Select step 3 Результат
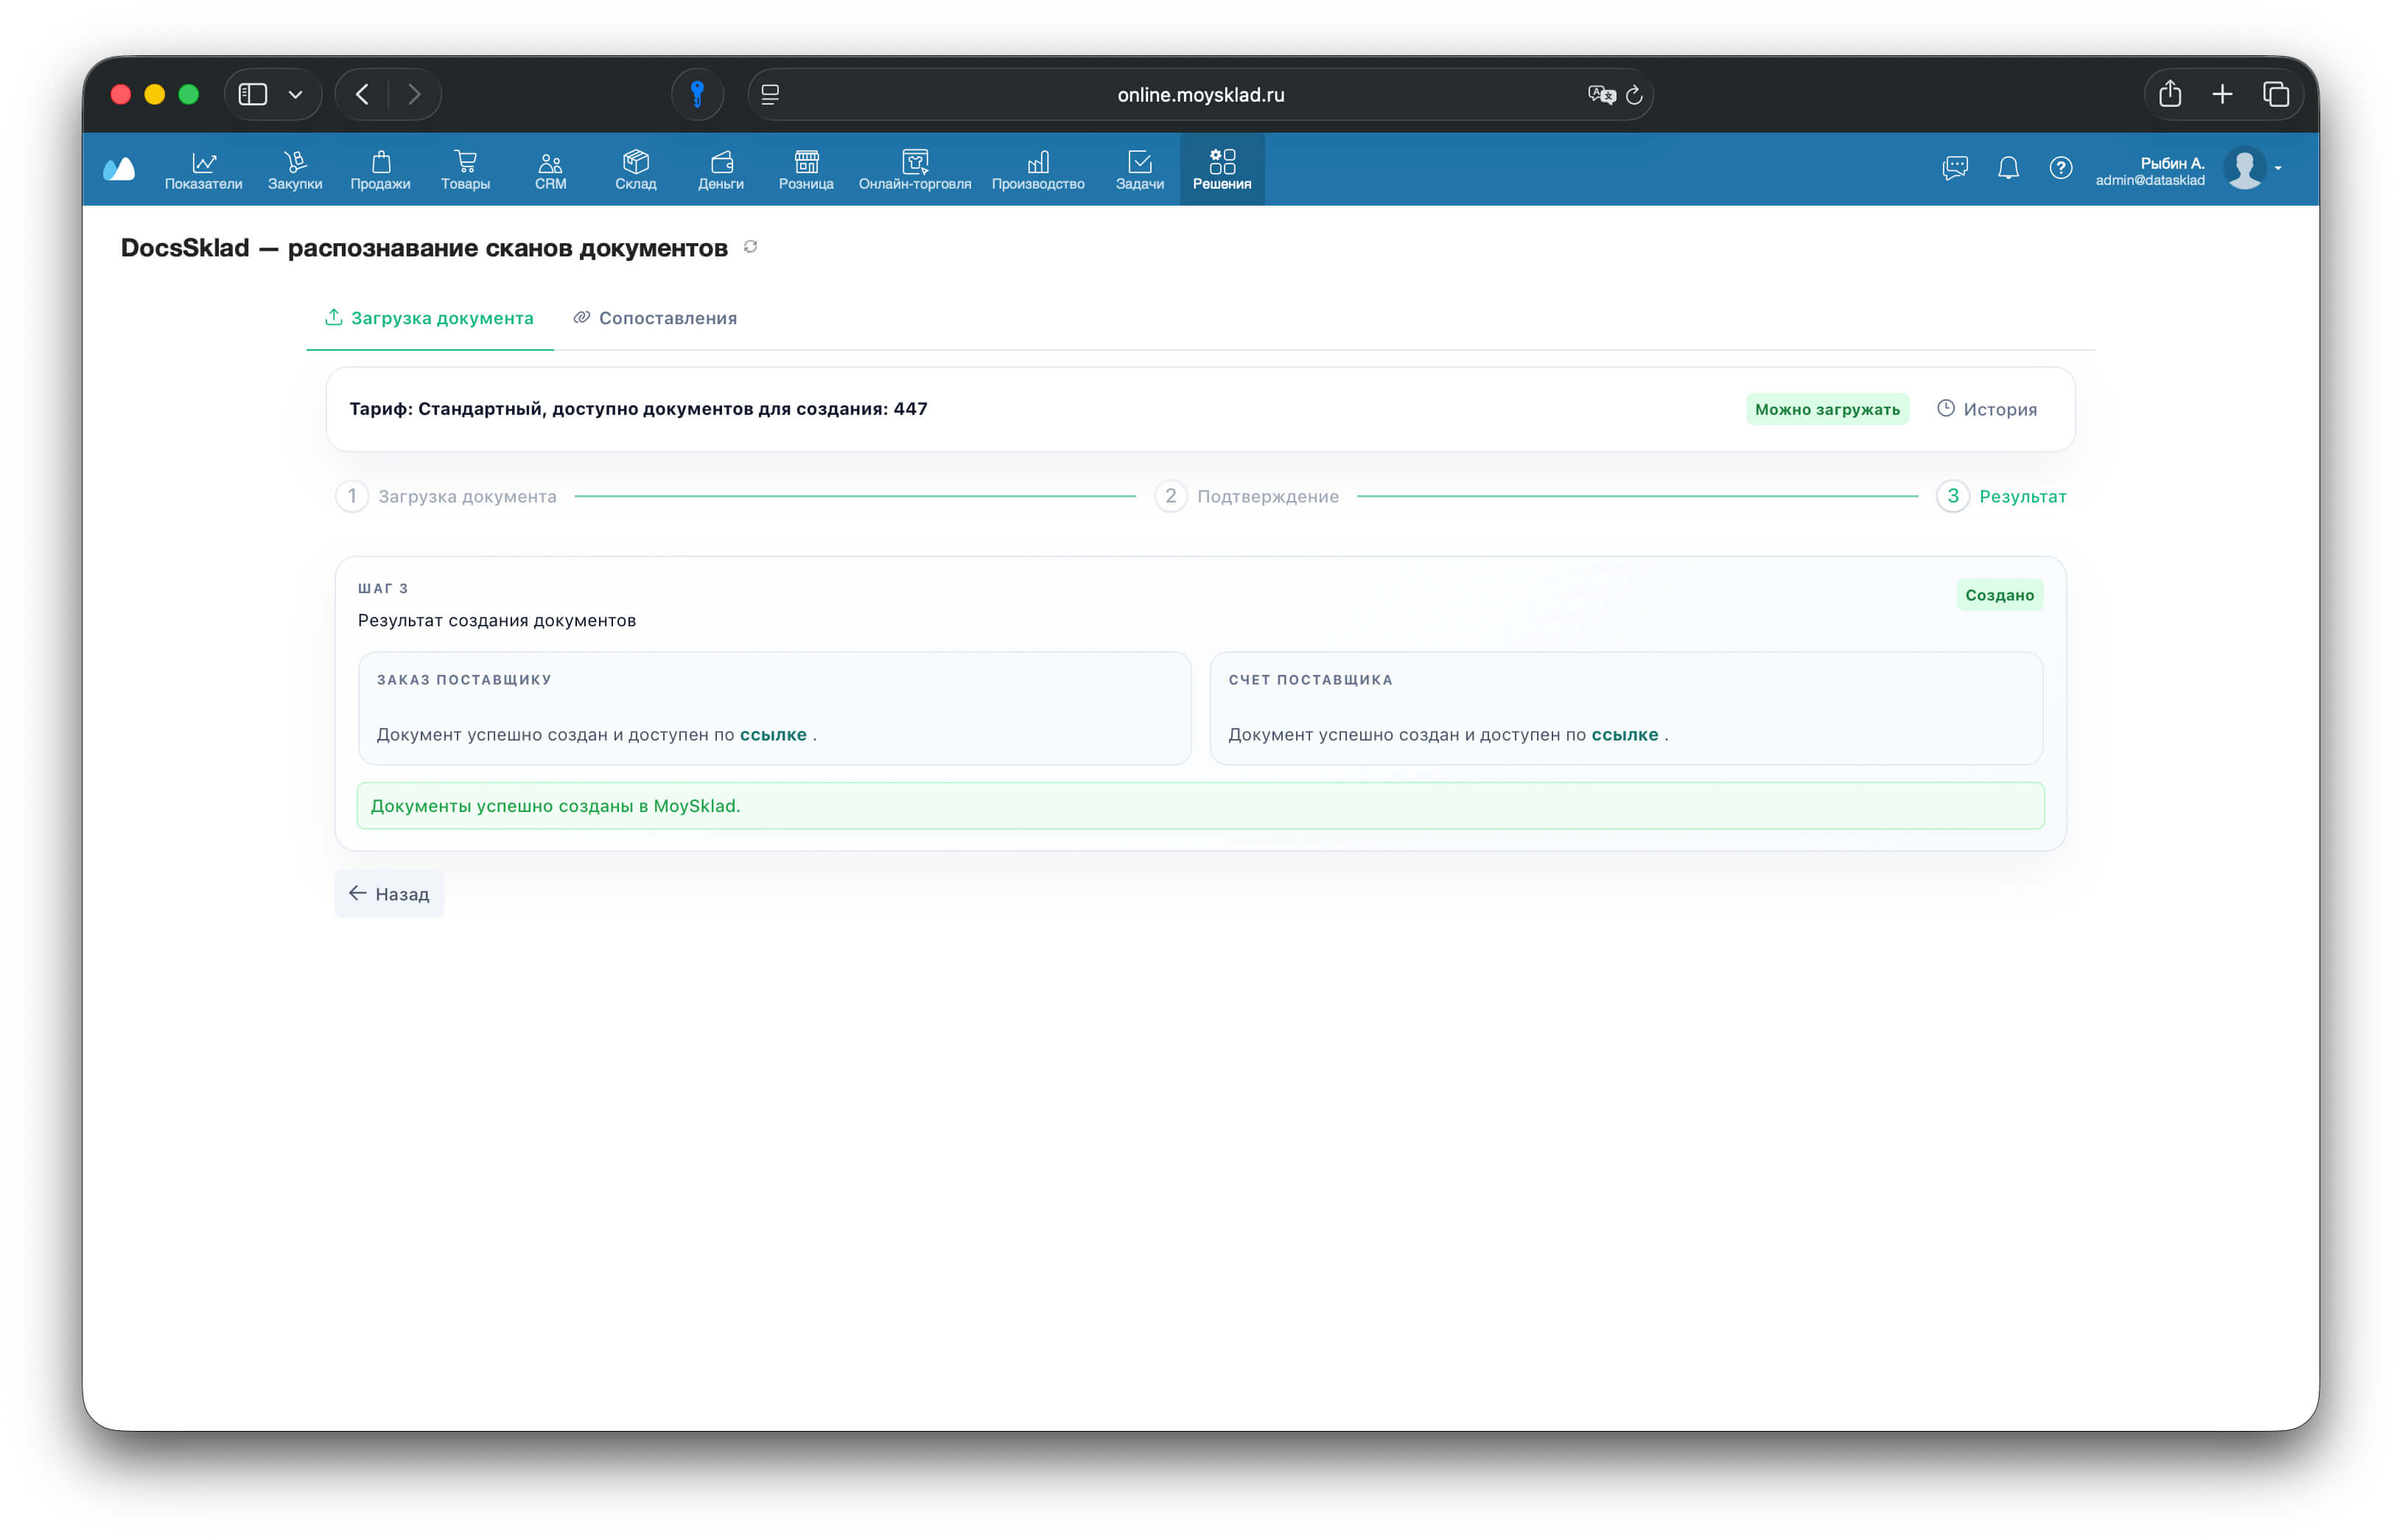 (2001, 496)
